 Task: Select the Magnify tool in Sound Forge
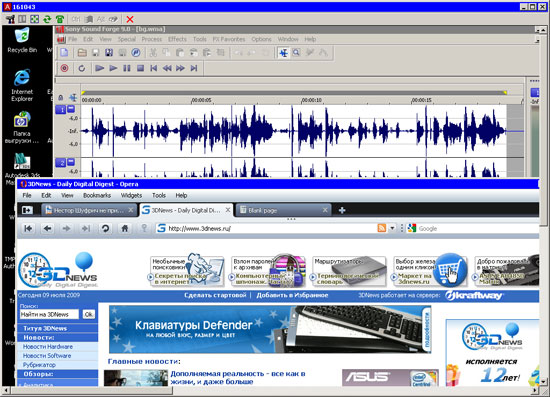point(296,53)
